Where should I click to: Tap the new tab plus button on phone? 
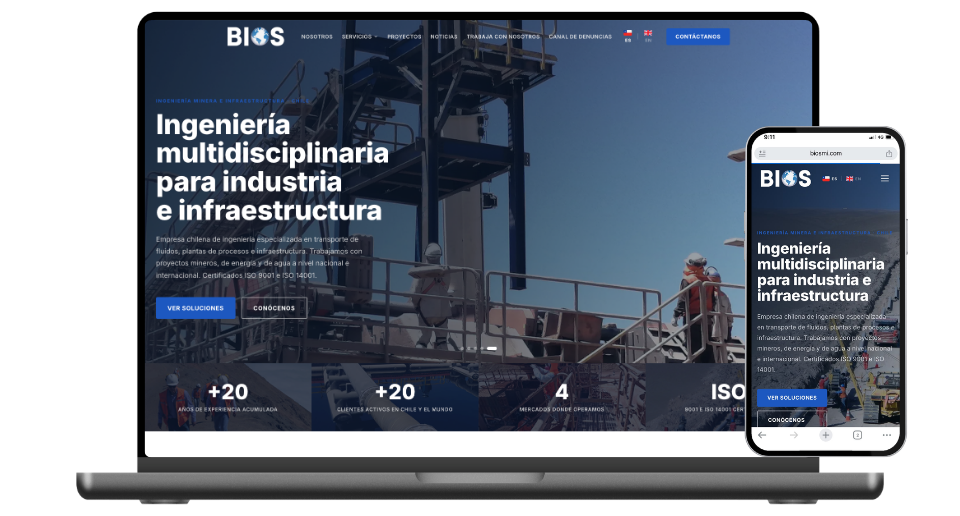click(x=825, y=435)
